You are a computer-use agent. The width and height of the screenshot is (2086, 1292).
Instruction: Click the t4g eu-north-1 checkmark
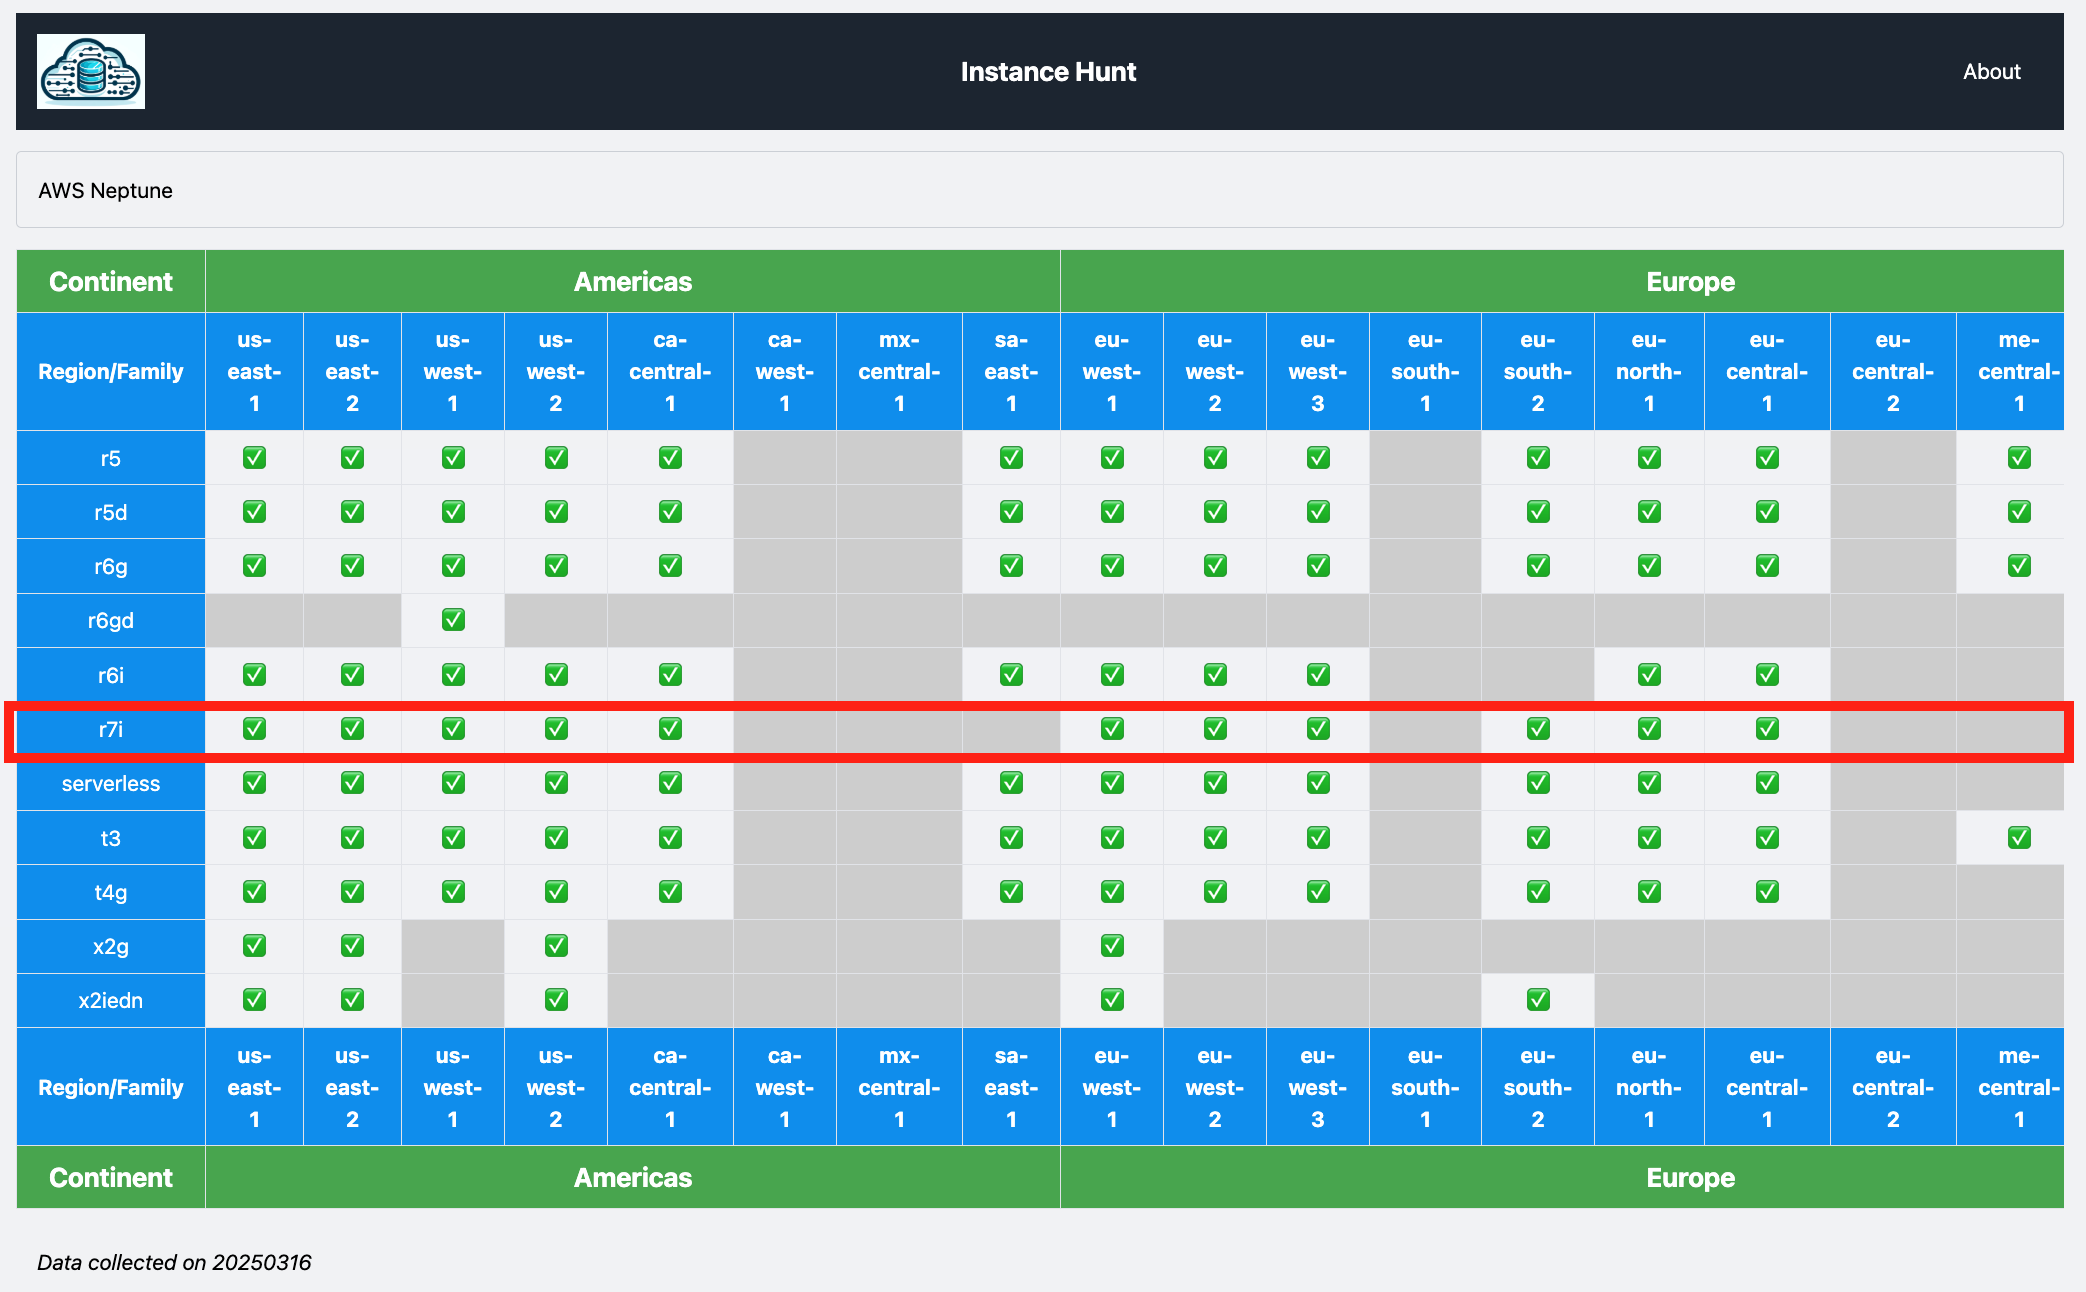click(1649, 892)
